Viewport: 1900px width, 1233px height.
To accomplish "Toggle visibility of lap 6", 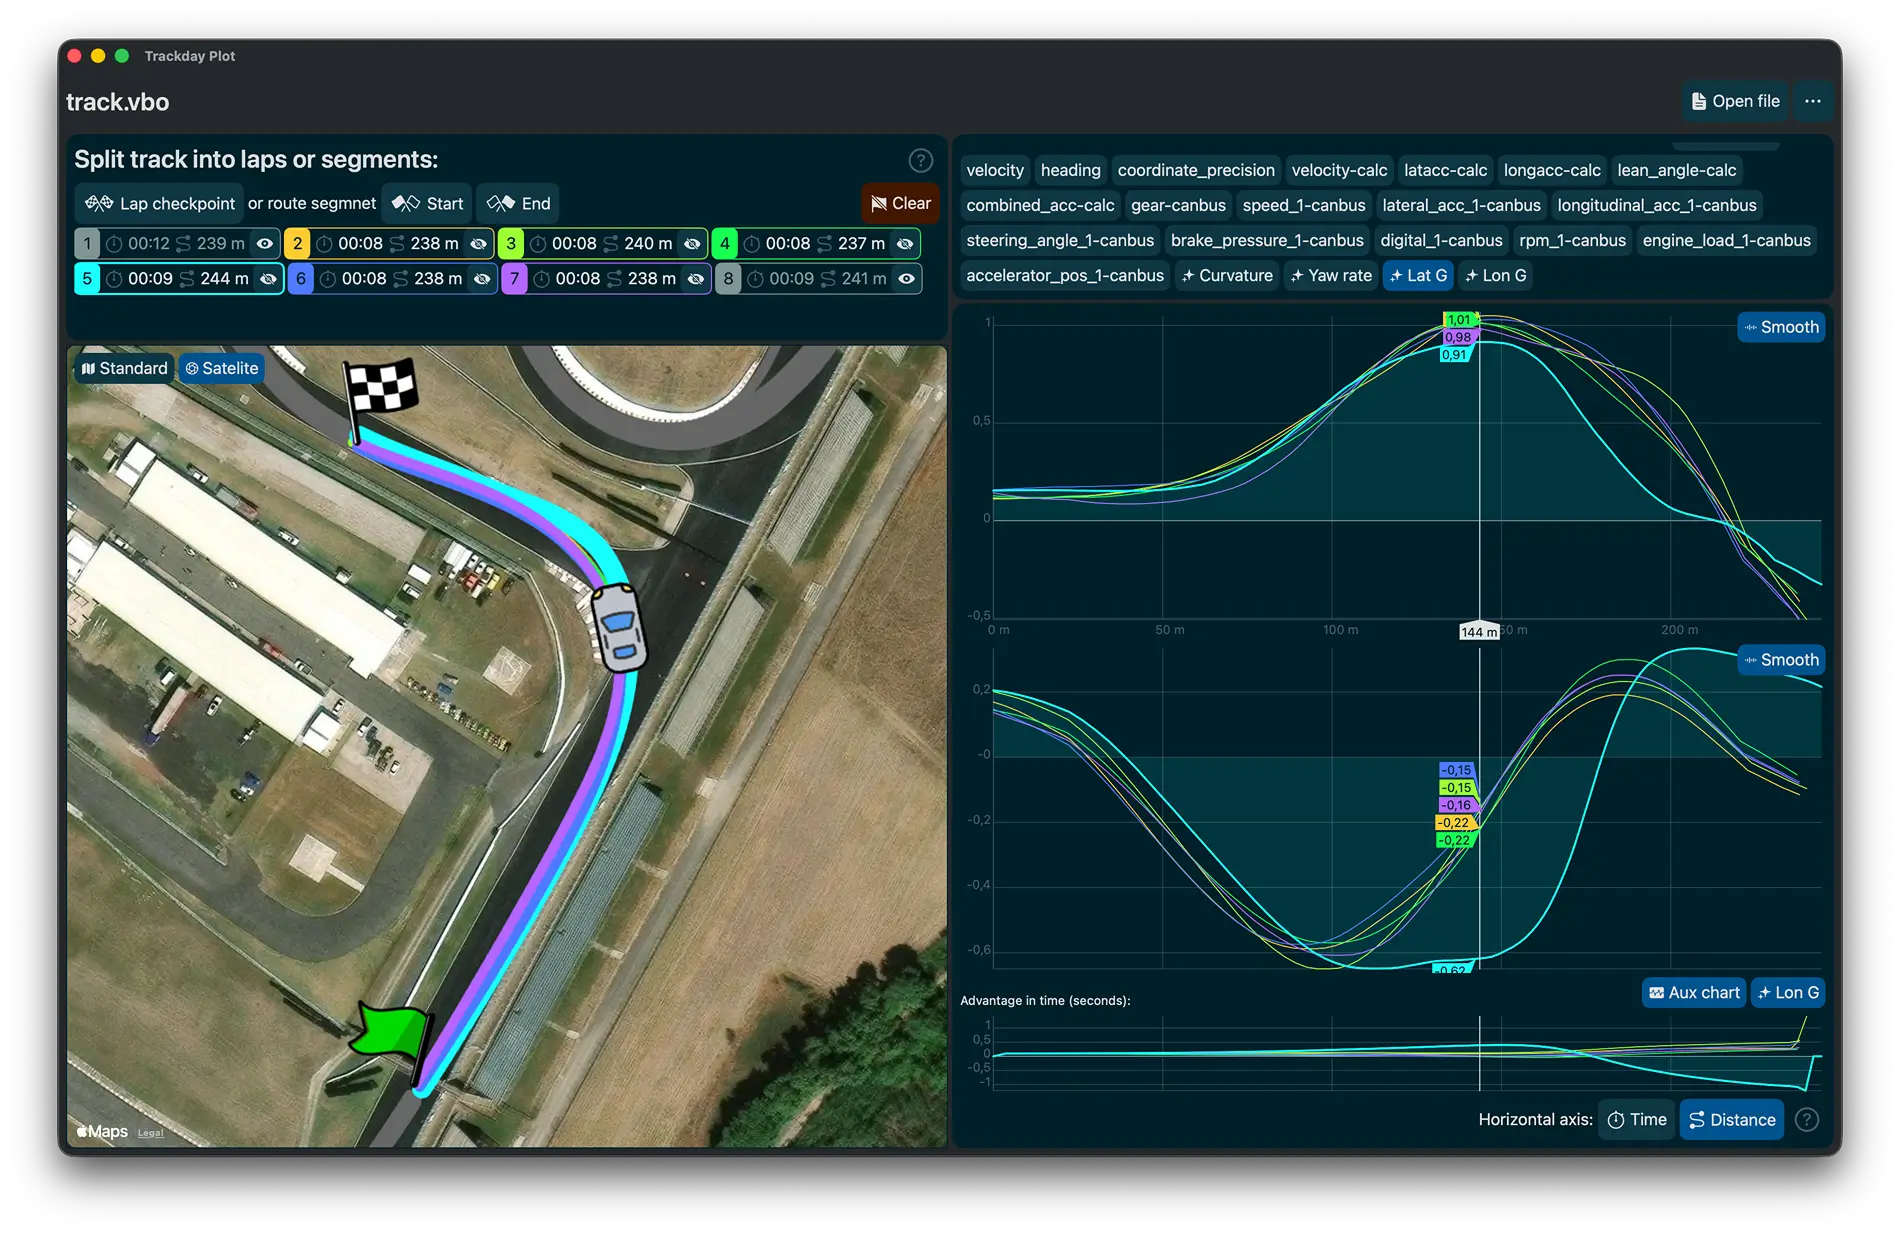I will pyautogui.click(x=482, y=278).
